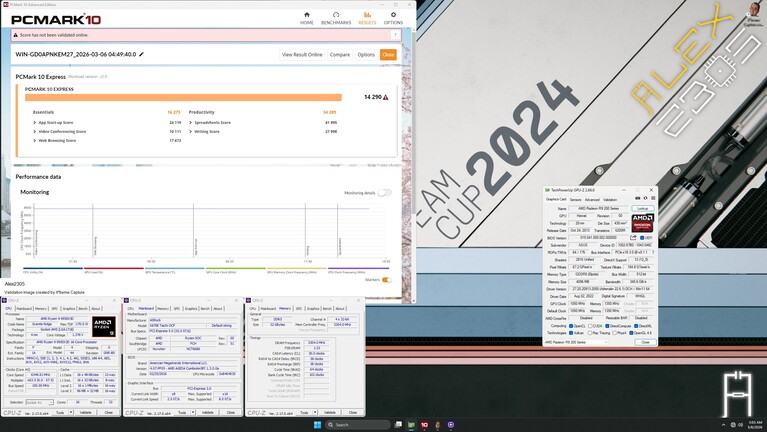Click the taskbar clock and date

point(755,425)
